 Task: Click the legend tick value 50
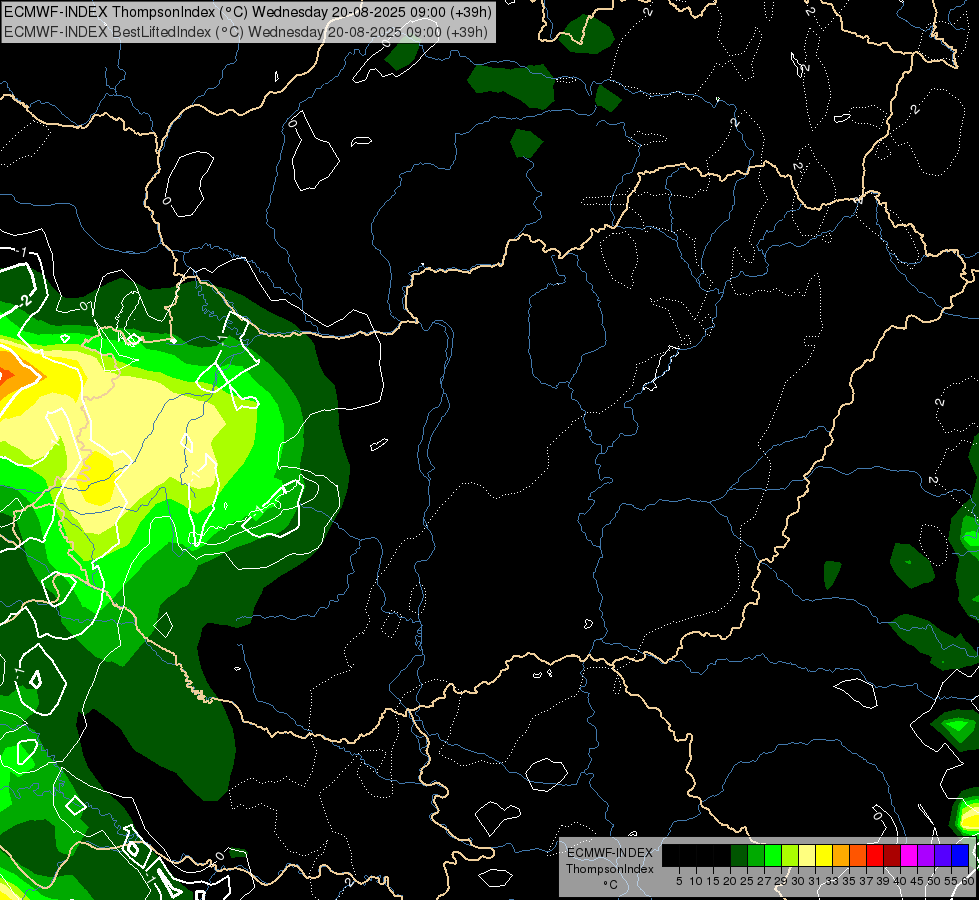[935, 881]
